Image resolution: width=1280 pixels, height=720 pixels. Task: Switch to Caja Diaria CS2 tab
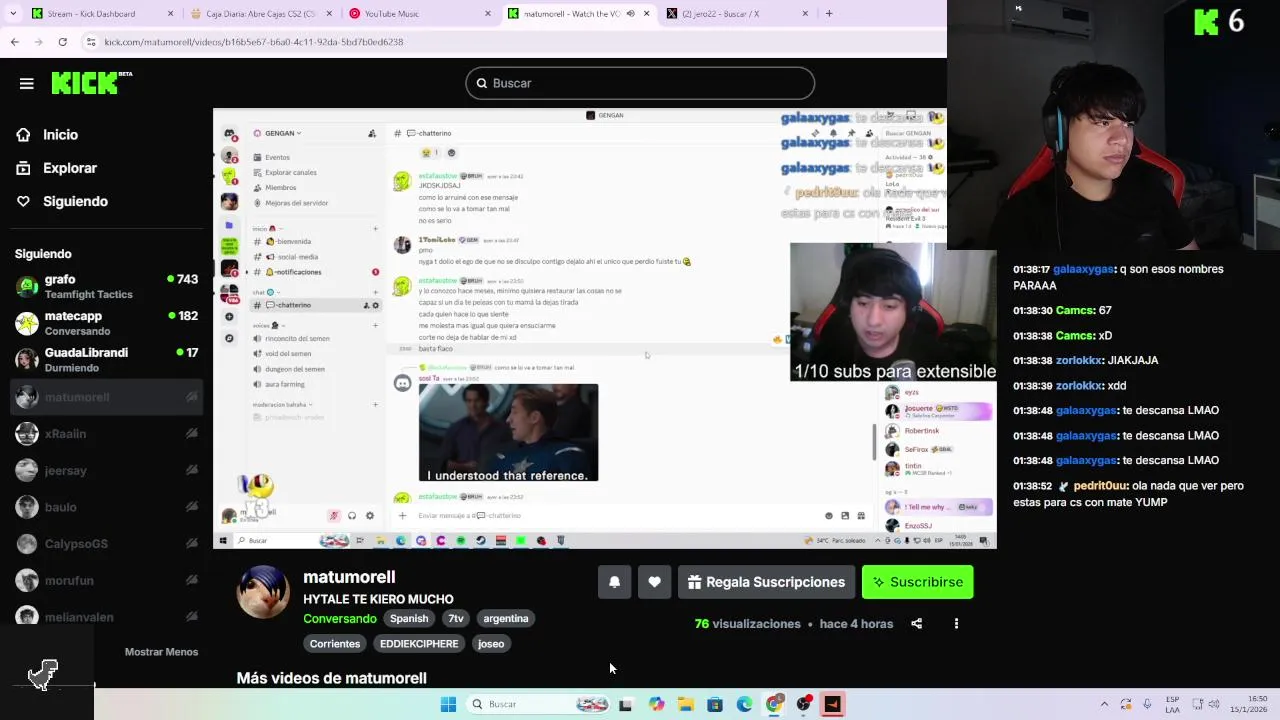click(260, 14)
